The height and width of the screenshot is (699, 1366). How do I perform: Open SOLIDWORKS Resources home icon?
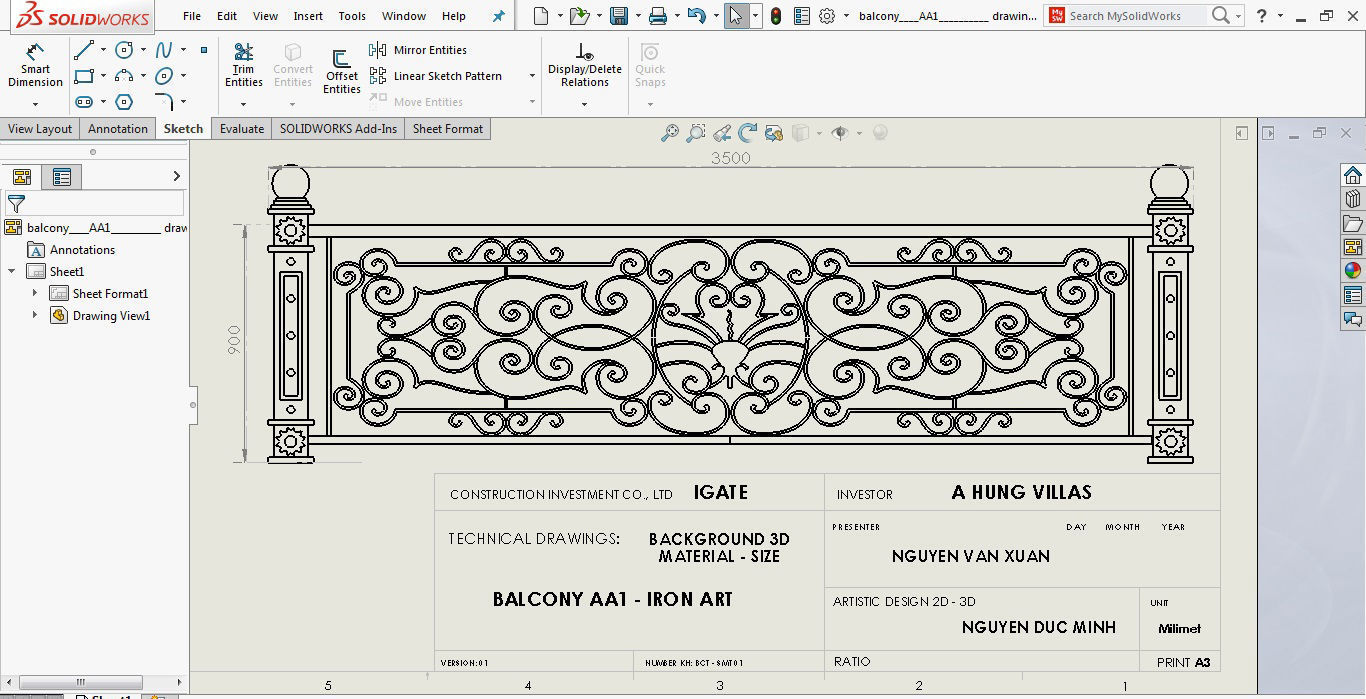click(1352, 175)
